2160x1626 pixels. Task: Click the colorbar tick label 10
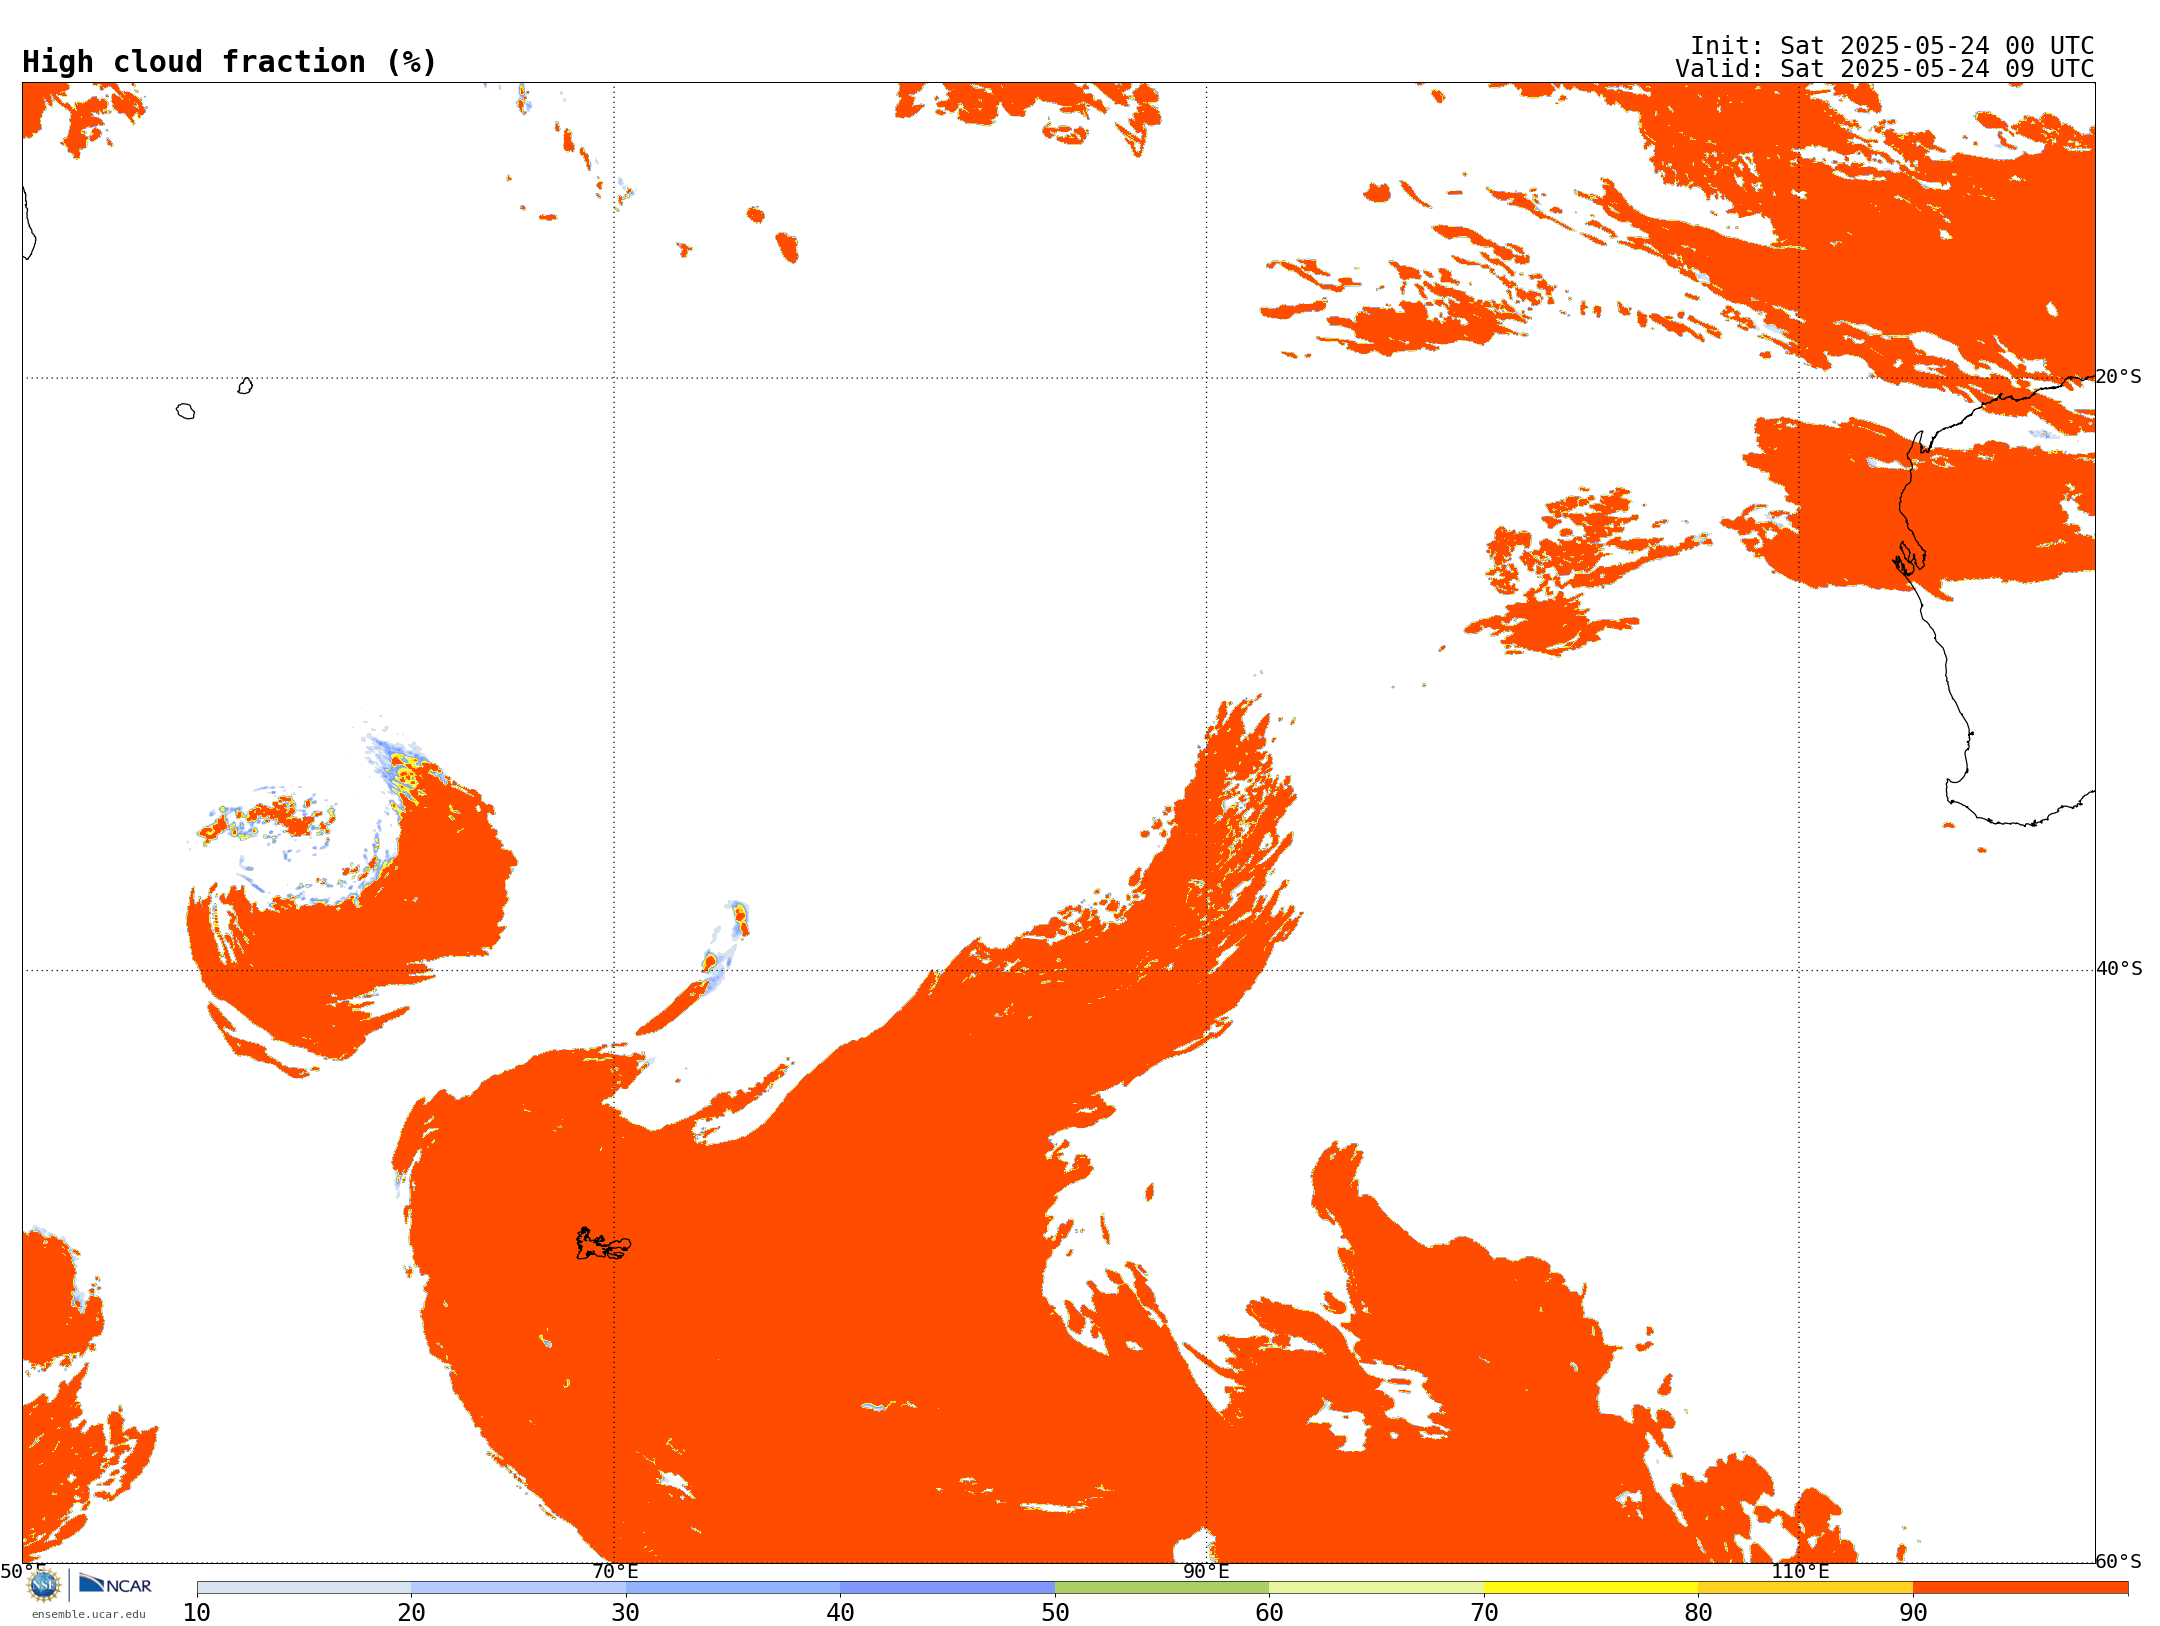[x=197, y=1612]
